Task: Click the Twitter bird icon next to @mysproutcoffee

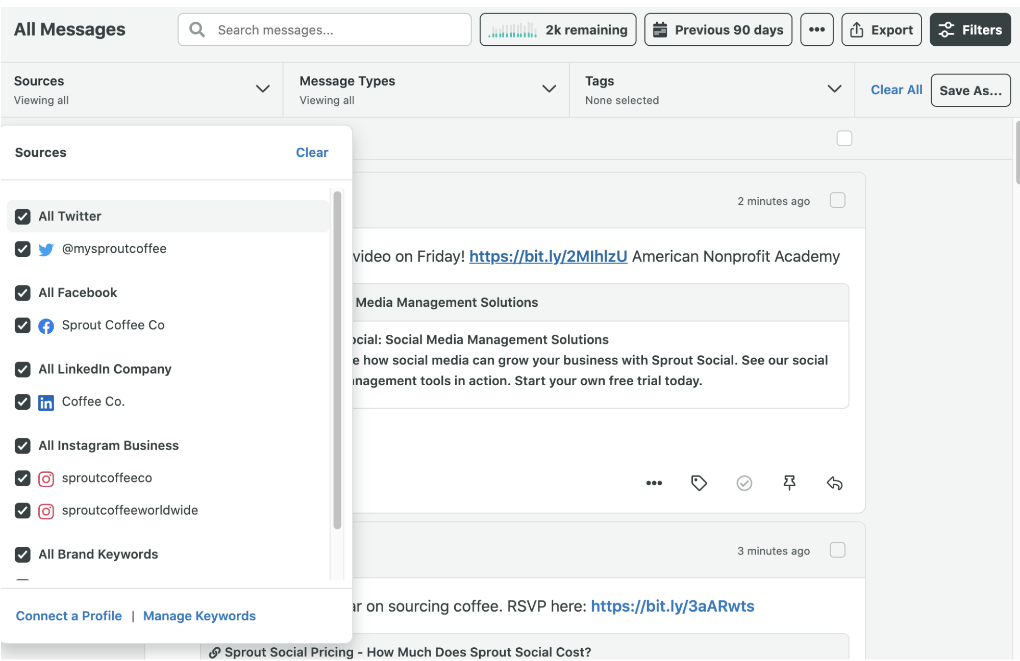Action: click(44, 248)
